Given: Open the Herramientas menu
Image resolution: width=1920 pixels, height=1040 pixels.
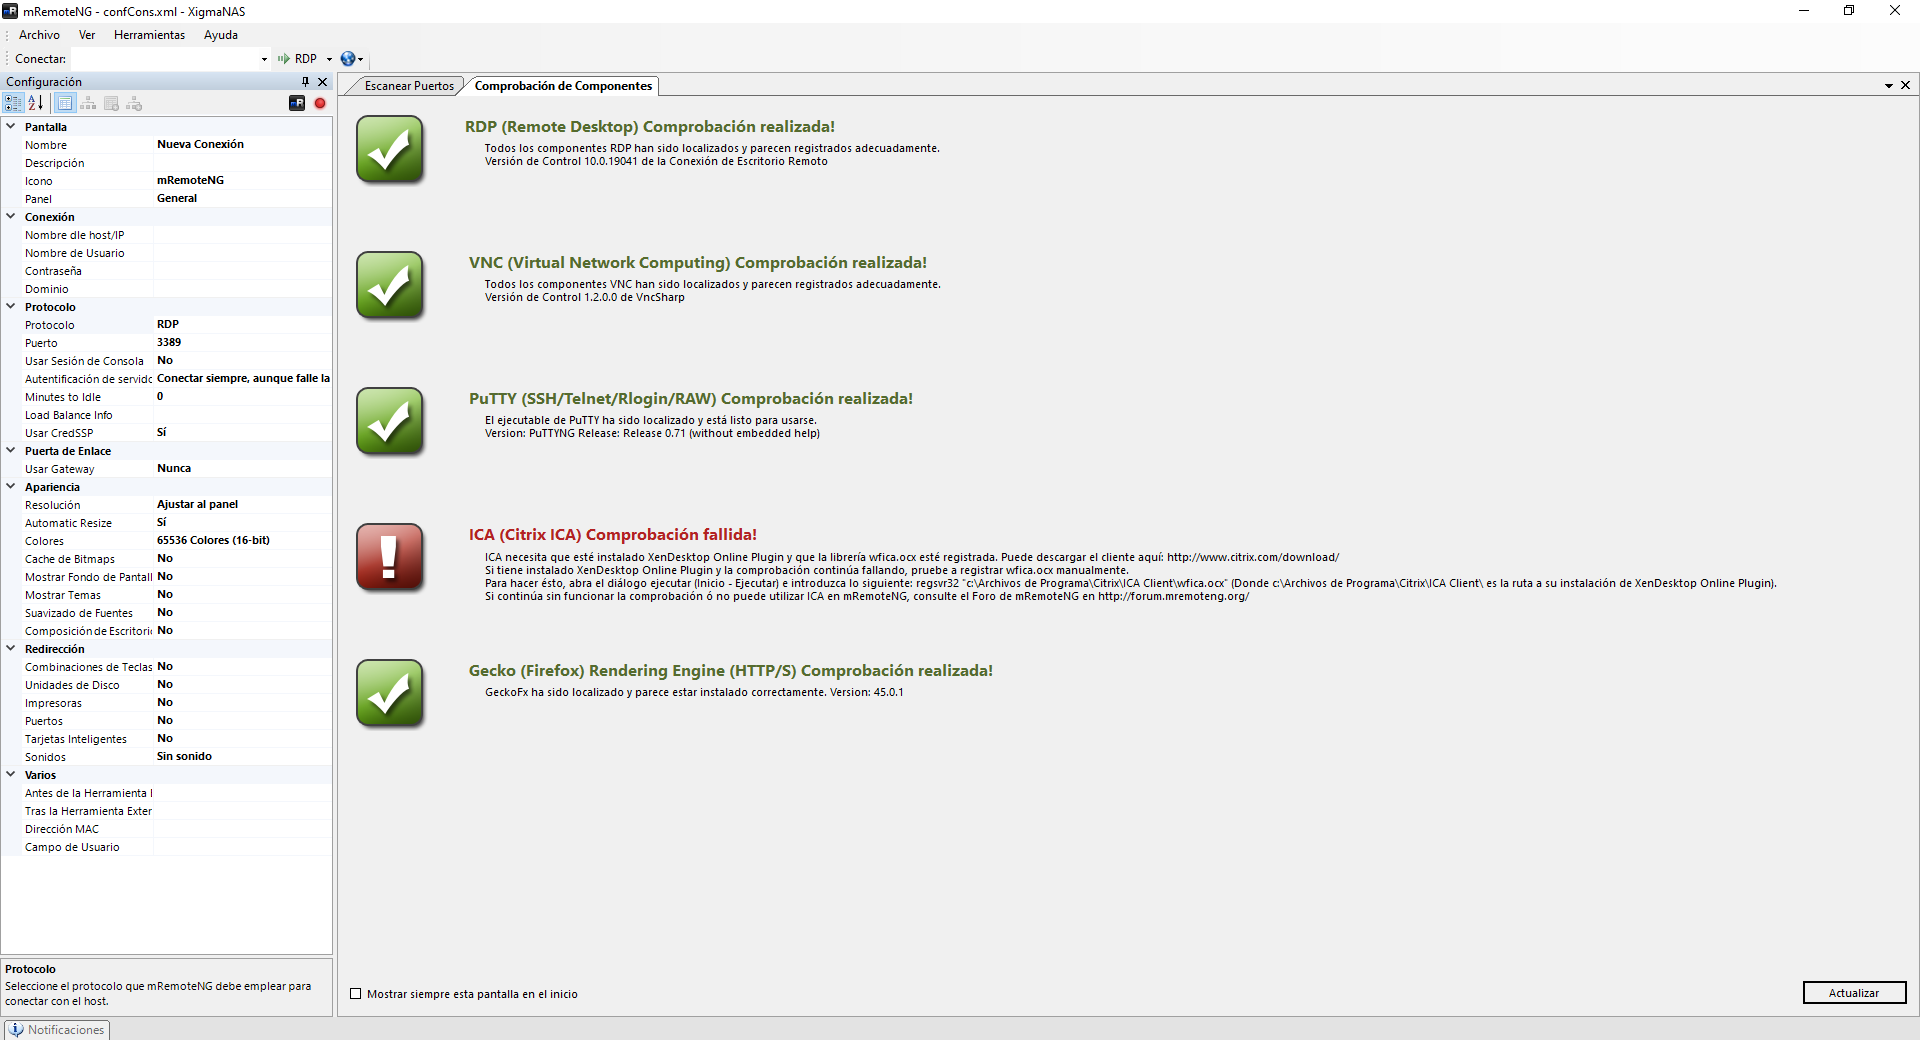Looking at the screenshot, I should pos(149,35).
